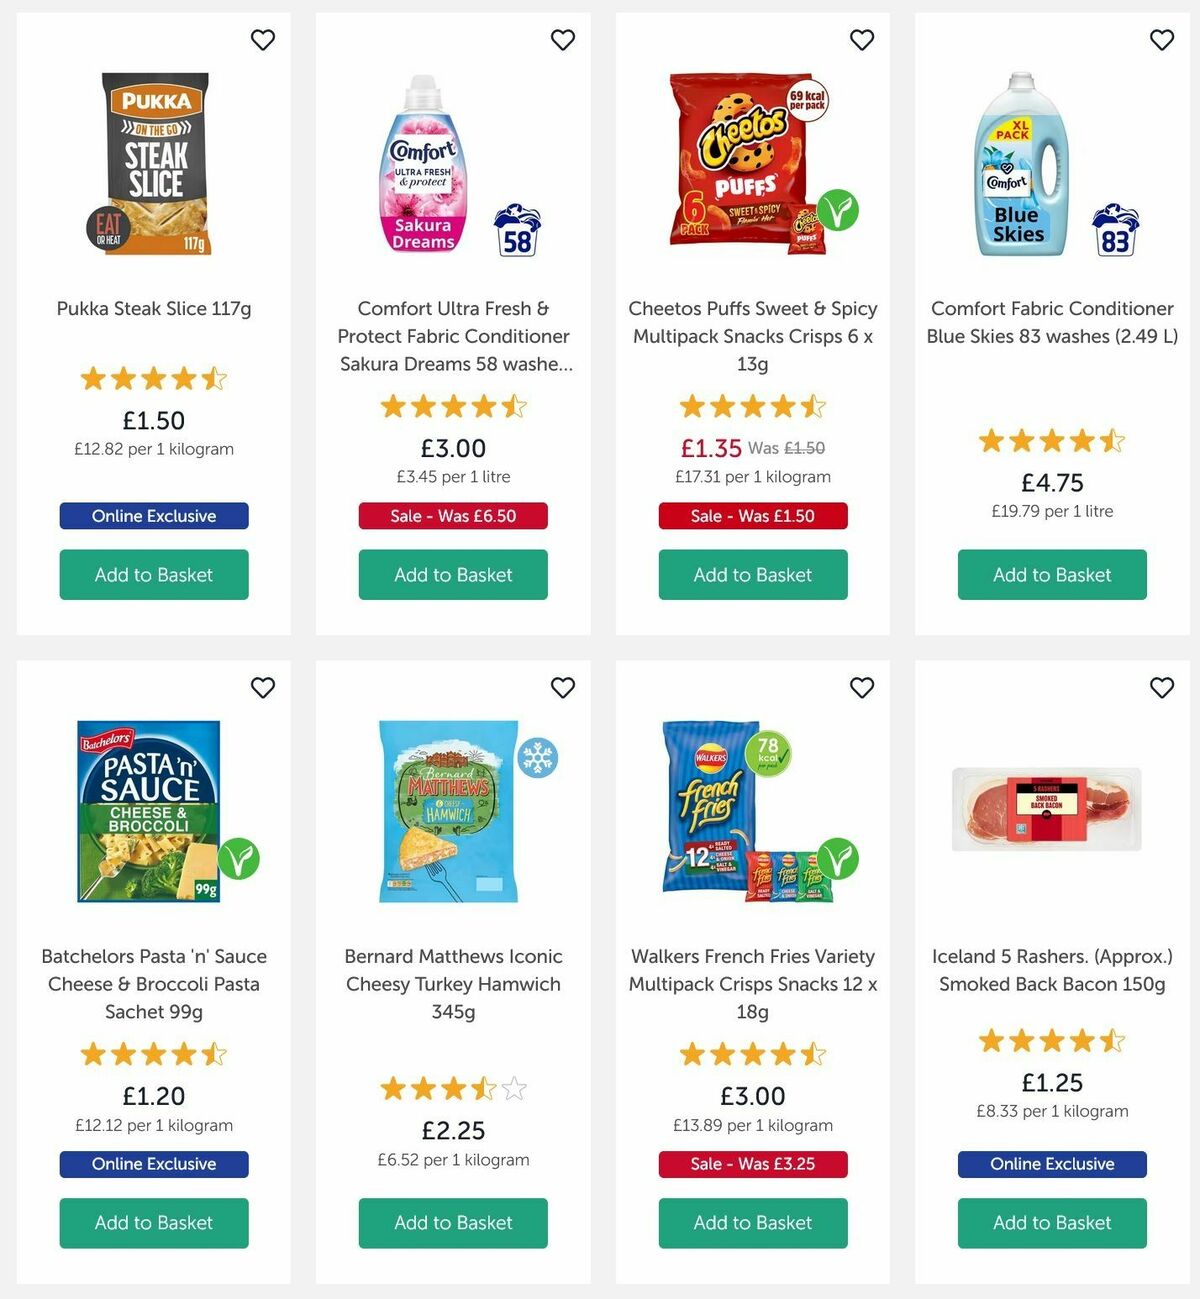The image size is (1200, 1299).
Task: Open the Online Exclusive tag on Pukka Steak Slice
Action: pyautogui.click(x=153, y=516)
